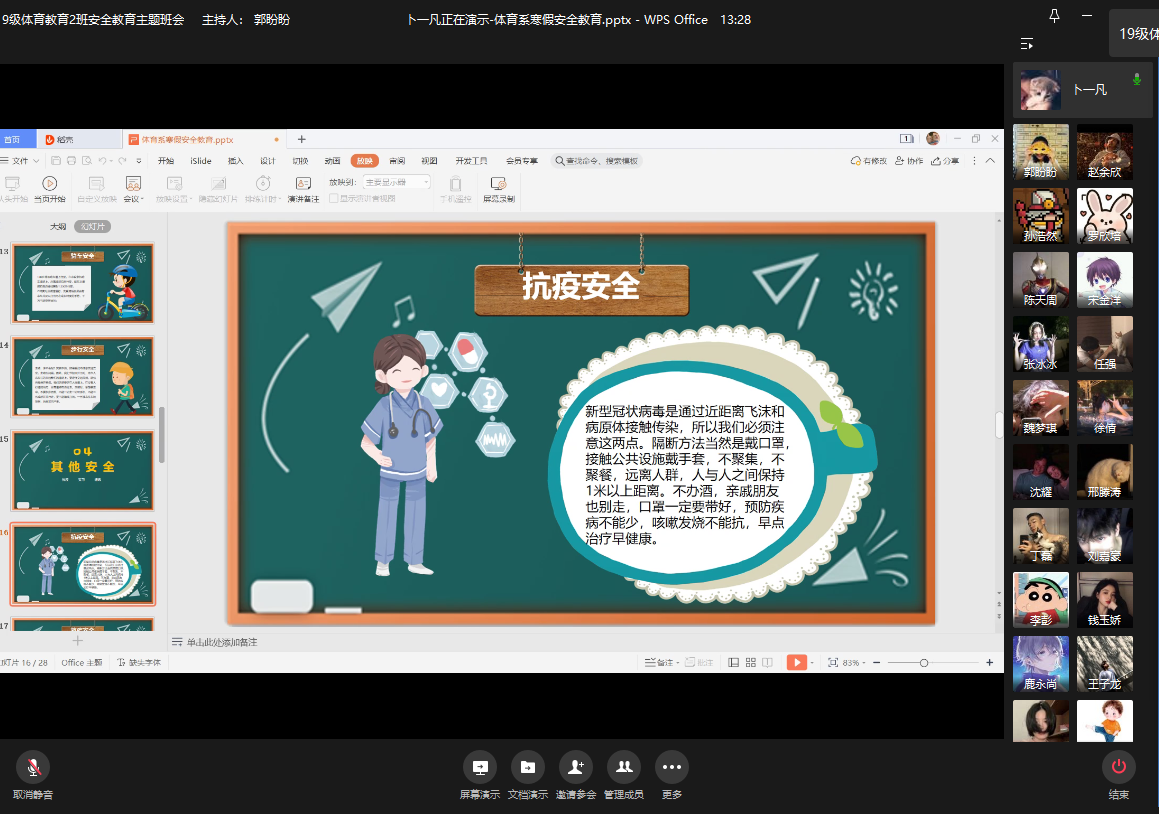Open the 插入 ribbon tab
The height and width of the screenshot is (814, 1159).
click(235, 160)
